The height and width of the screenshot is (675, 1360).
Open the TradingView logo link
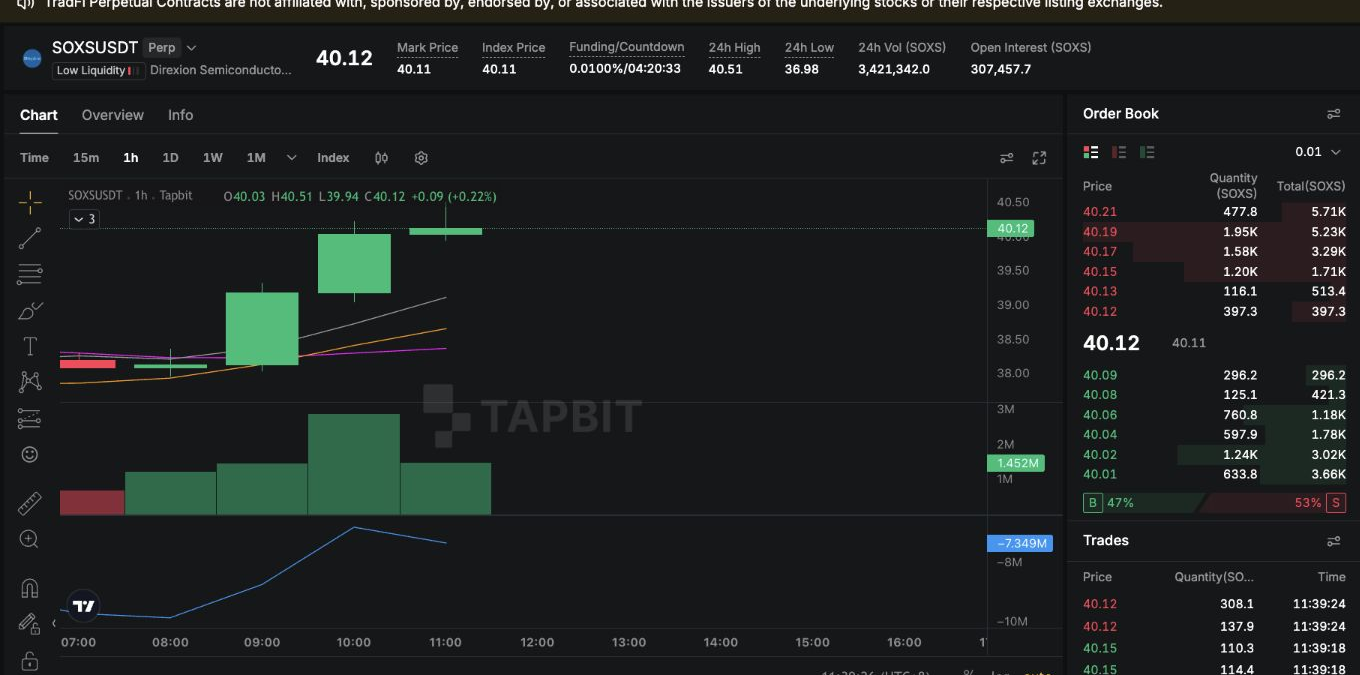(85, 606)
